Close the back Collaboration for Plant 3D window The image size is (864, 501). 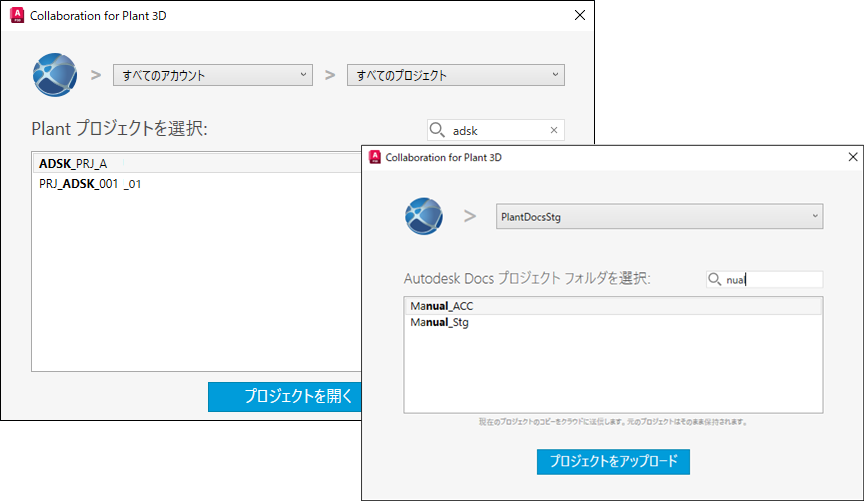click(580, 15)
